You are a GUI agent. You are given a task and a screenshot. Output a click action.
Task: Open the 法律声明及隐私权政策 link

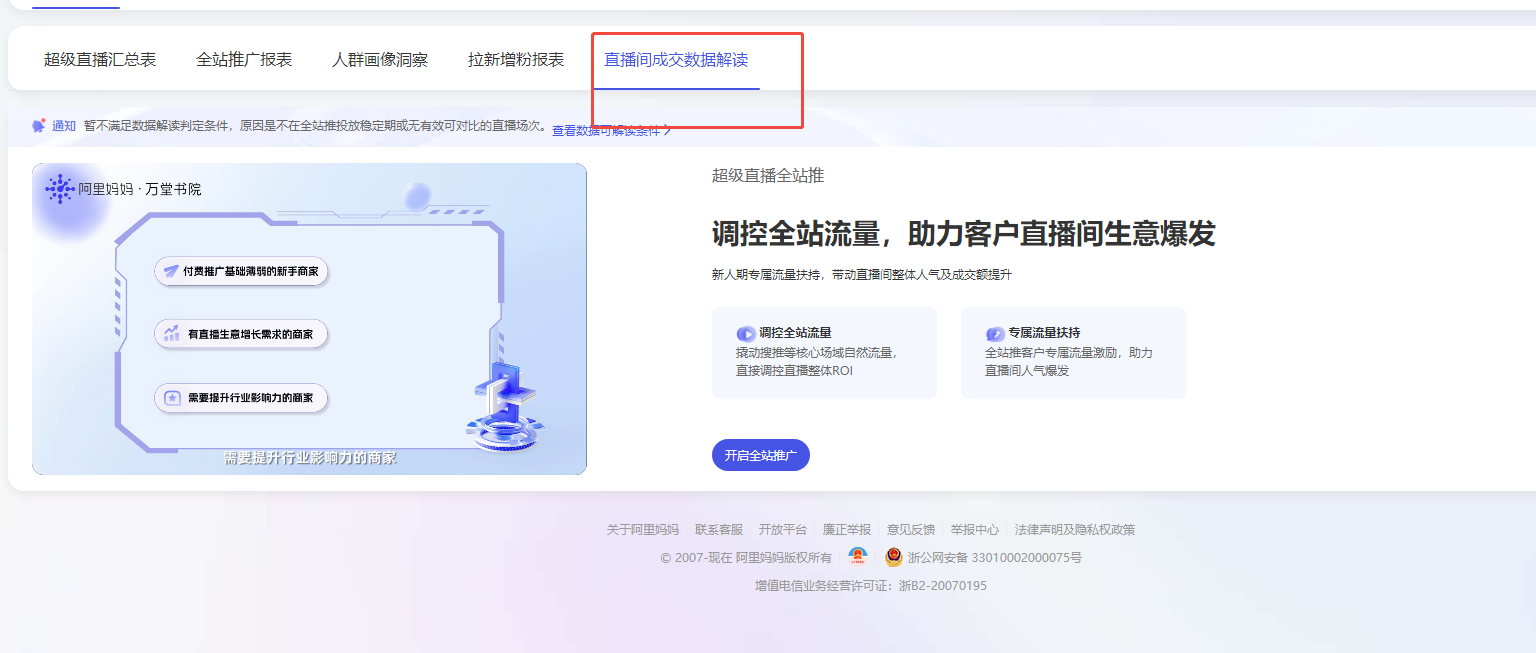click(x=1075, y=530)
